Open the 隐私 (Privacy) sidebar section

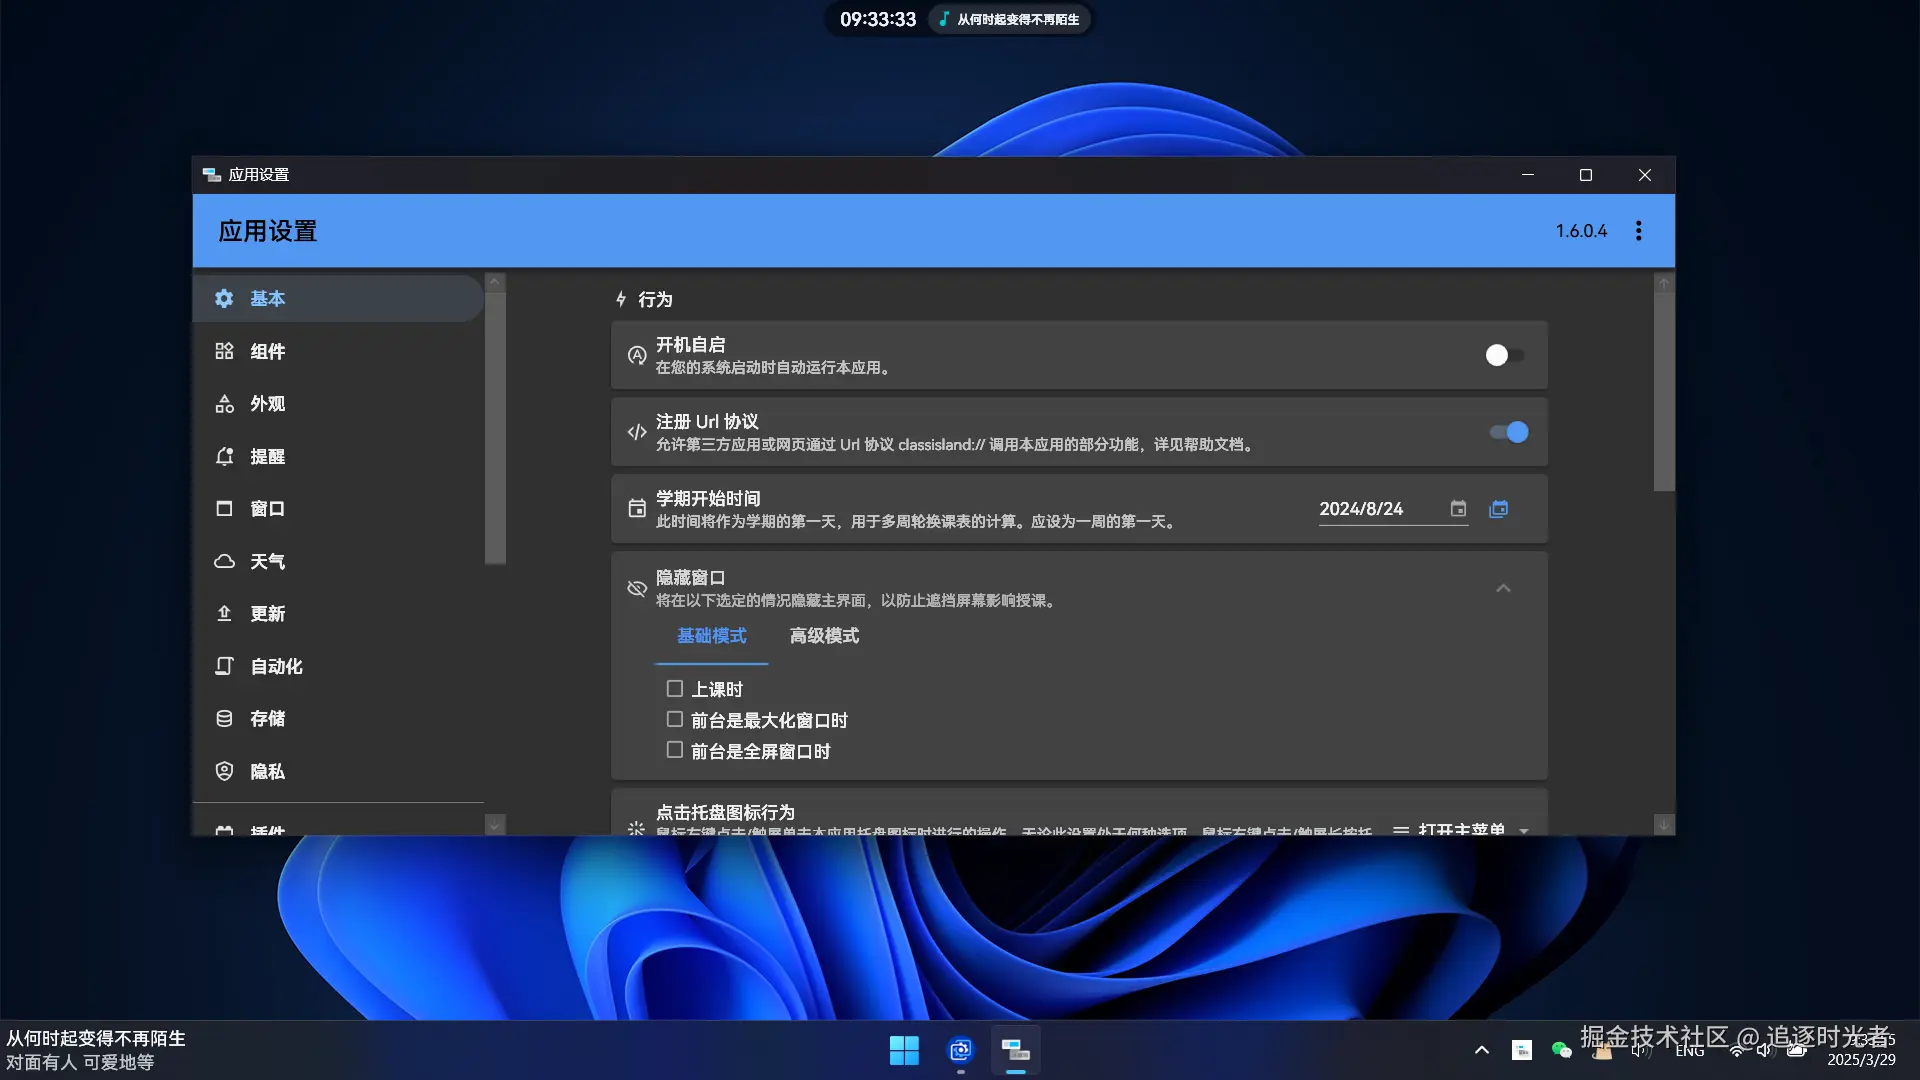pos(267,771)
